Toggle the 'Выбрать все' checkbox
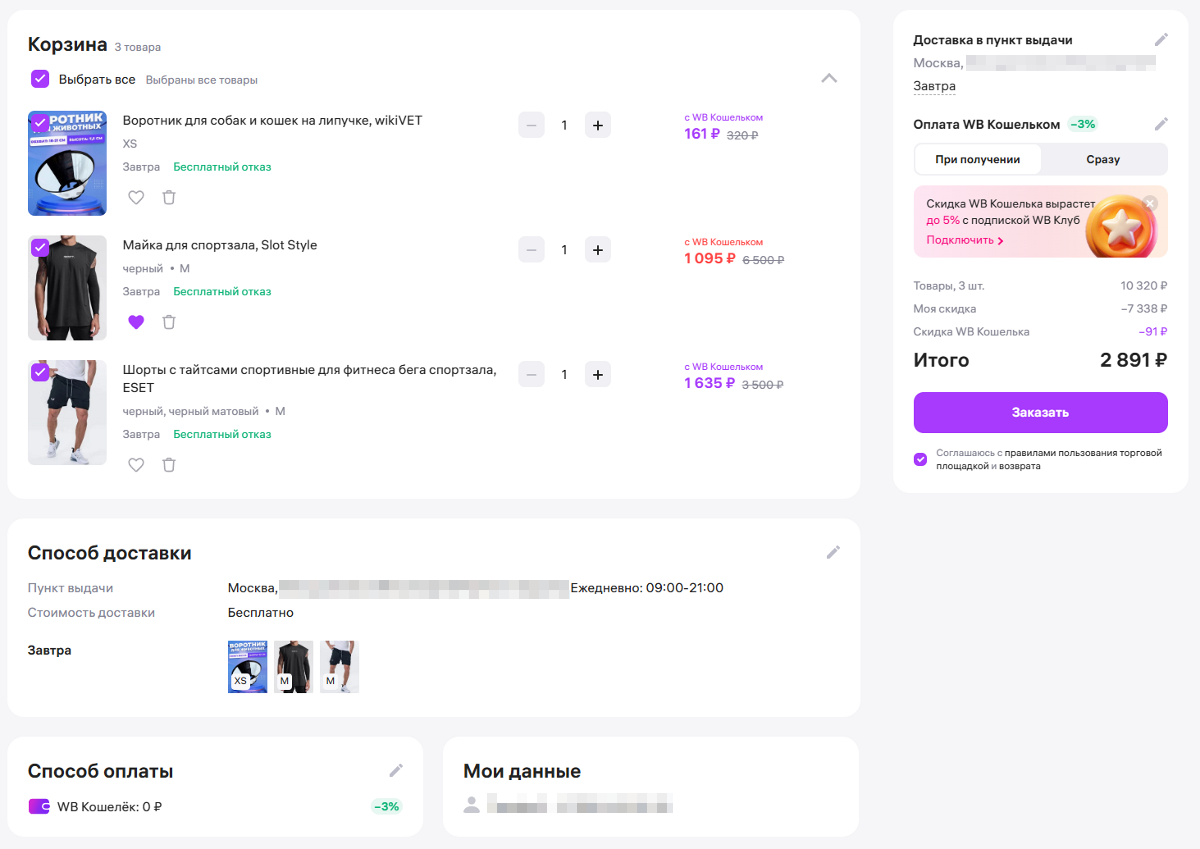Image resolution: width=1200 pixels, height=849 pixels. tap(40, 79)
